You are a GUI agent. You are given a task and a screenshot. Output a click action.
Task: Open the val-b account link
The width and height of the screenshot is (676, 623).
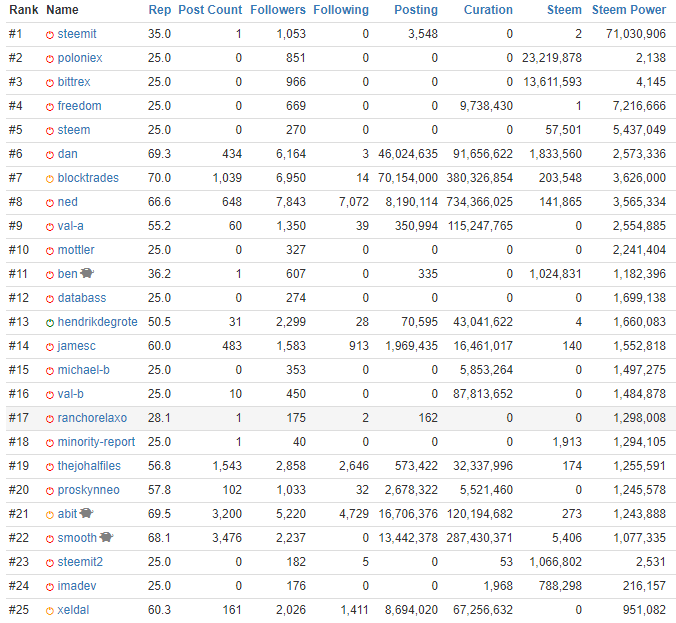[70, 394]
